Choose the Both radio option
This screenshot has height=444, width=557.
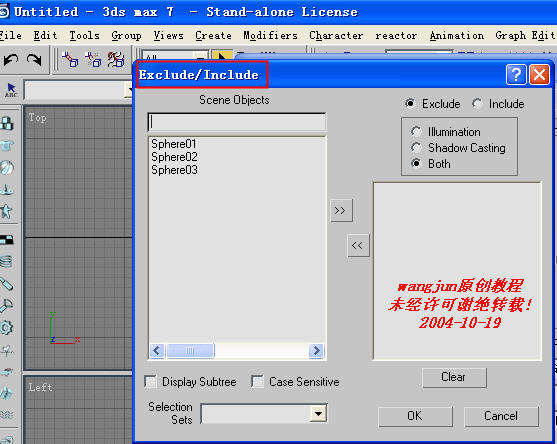(416, 163)
